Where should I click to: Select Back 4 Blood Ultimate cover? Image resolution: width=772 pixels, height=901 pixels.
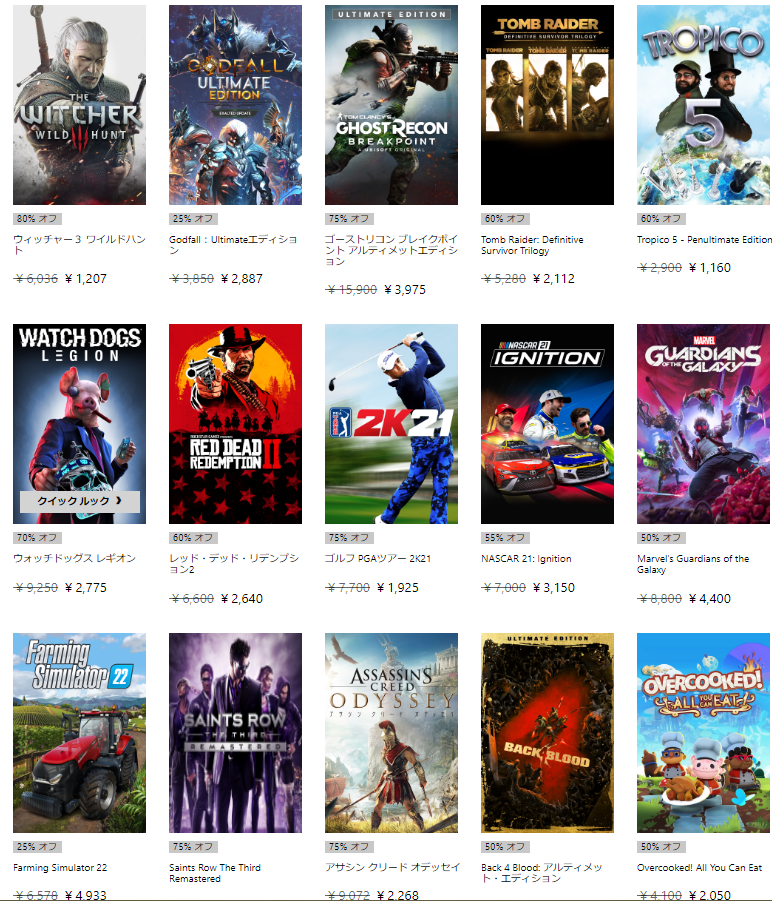pos(547,733)
